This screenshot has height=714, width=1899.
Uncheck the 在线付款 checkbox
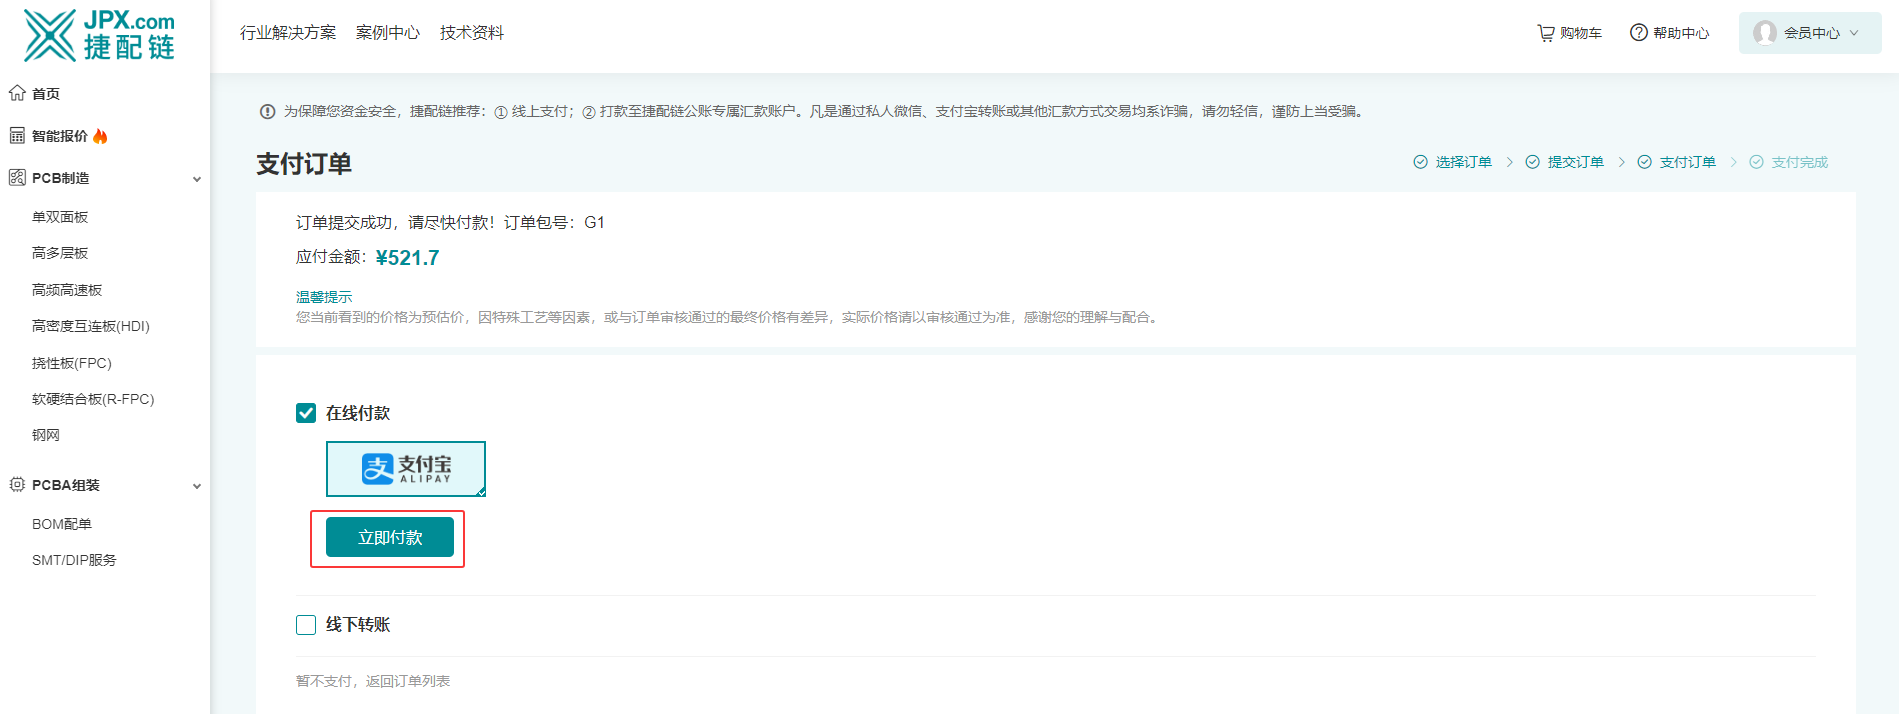[306, 413]
